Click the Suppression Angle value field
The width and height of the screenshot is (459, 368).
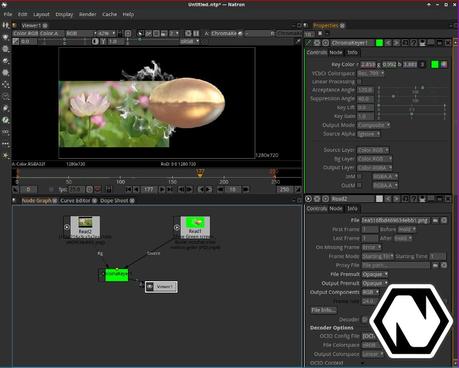point(365,99)
